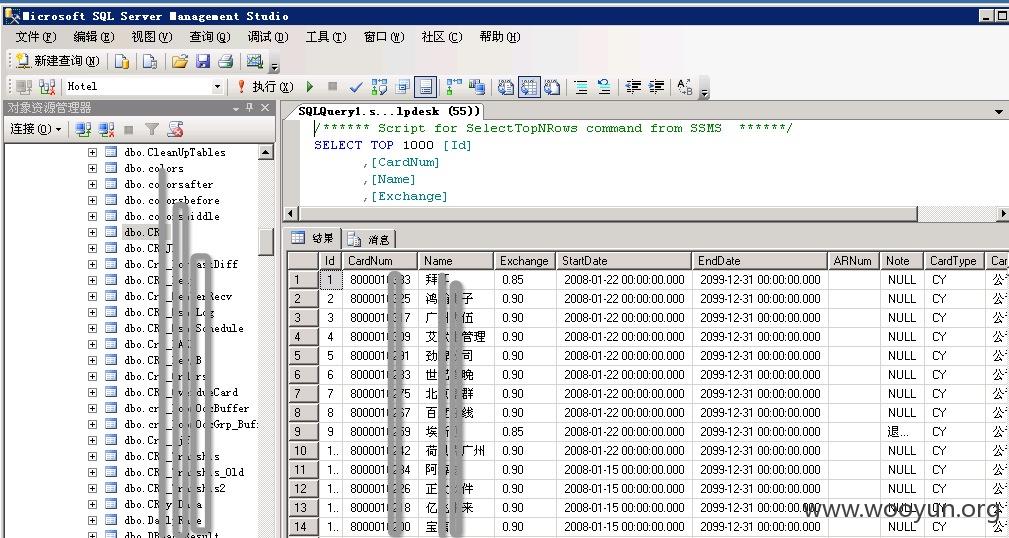Click the 新建查询 new query button
This screenshot has width=1009, height=538.
(x=58, y=61)
